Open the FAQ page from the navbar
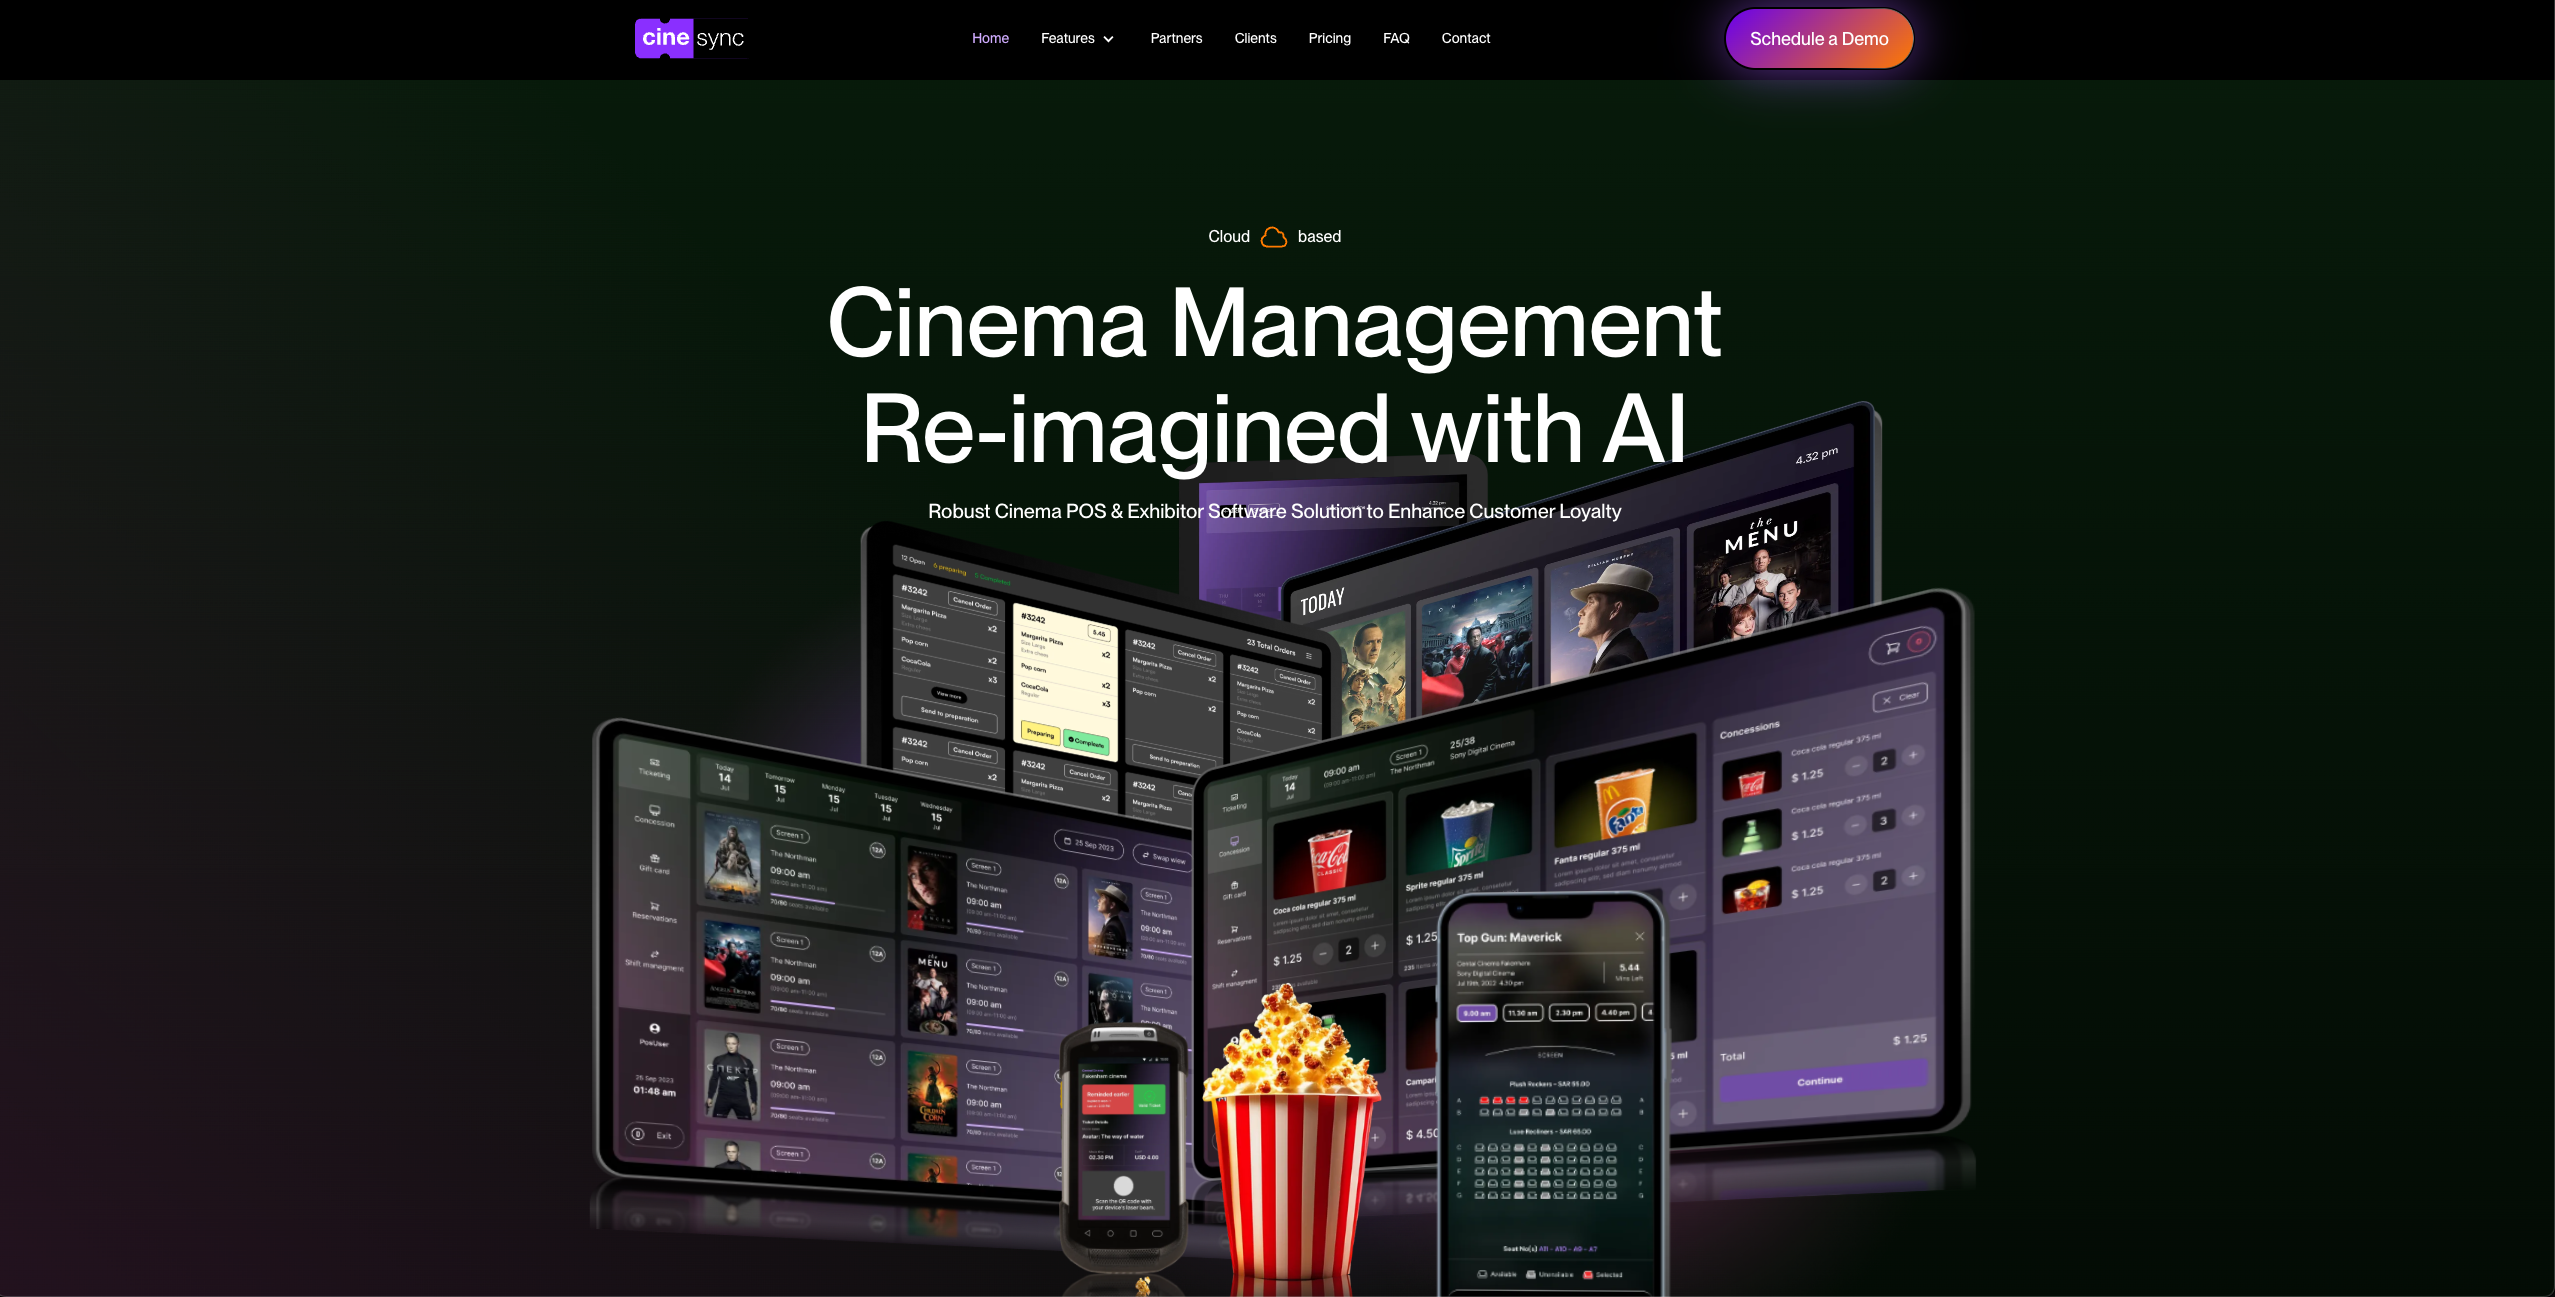This screenshot has width=2555, height=1297. click(1396, 38)
